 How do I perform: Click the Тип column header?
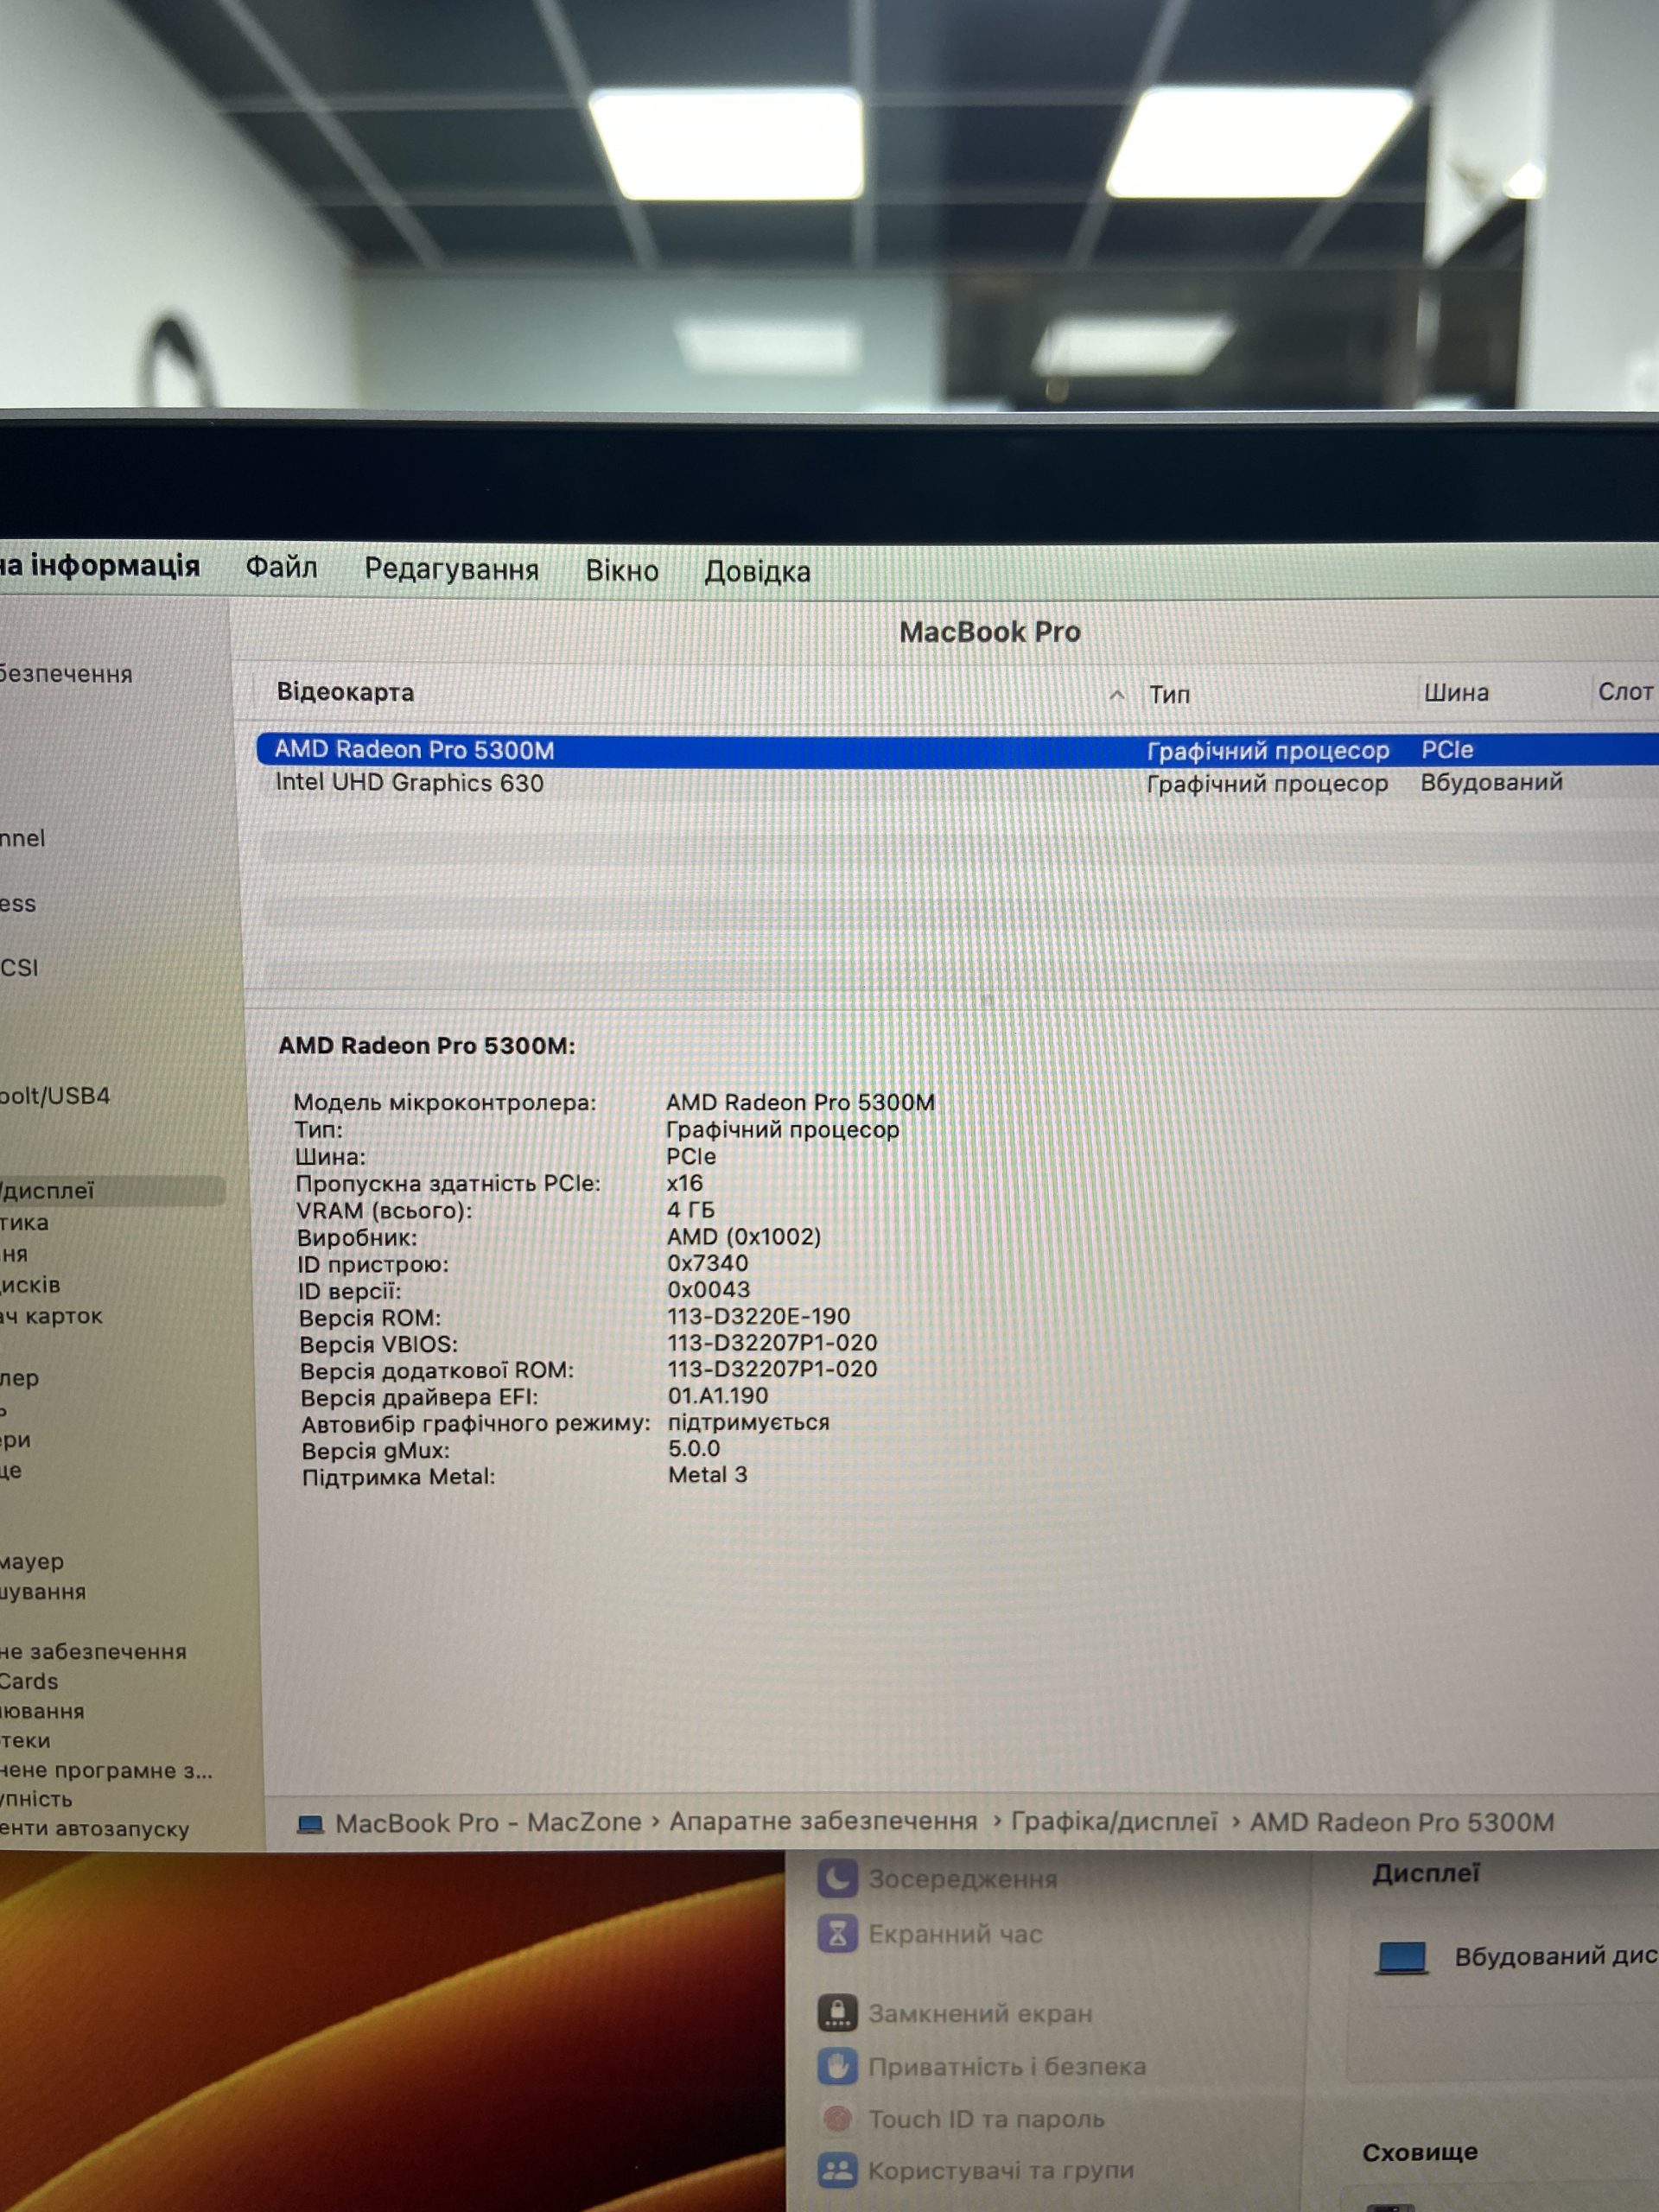(1169, 694)
